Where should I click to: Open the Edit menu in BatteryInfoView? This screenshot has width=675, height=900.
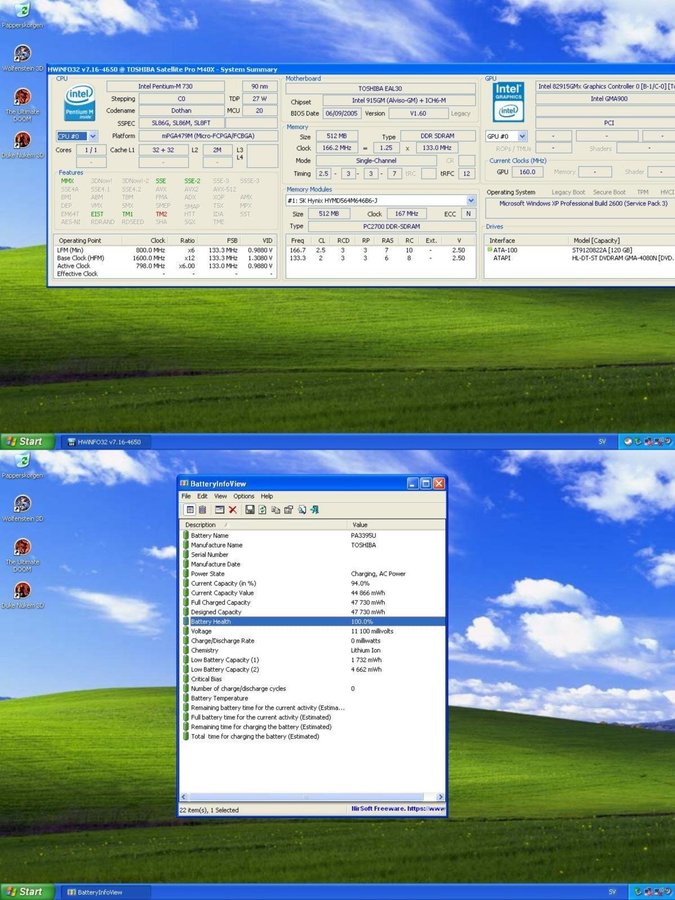pyautogui.click(x=203, y=496)
